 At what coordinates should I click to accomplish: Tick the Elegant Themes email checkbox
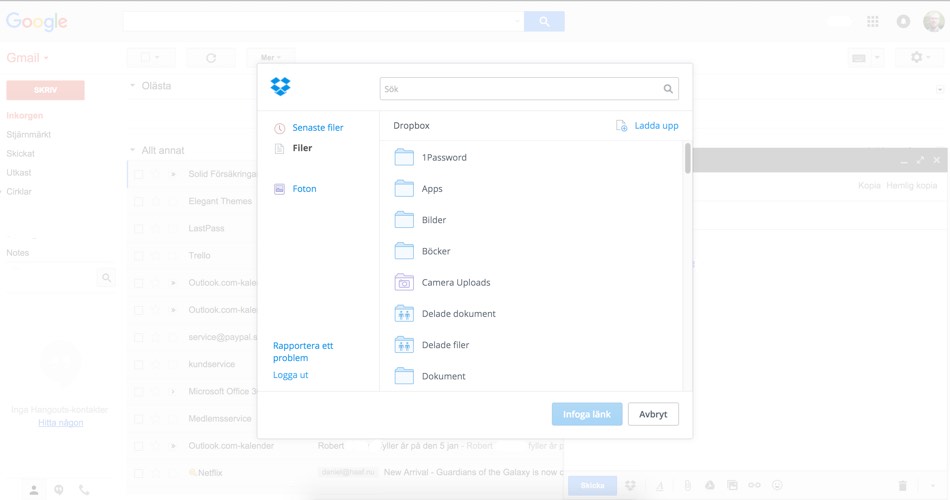pos(139,201)
